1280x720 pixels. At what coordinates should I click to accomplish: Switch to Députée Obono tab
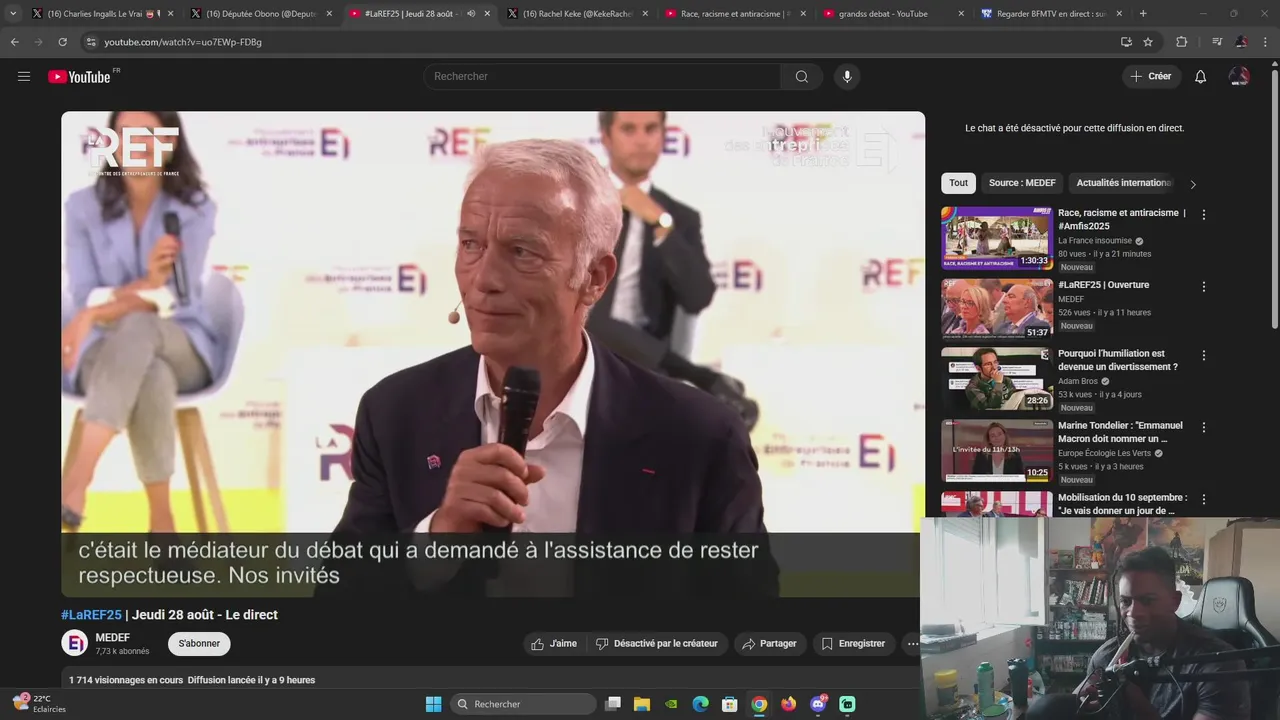262,14
